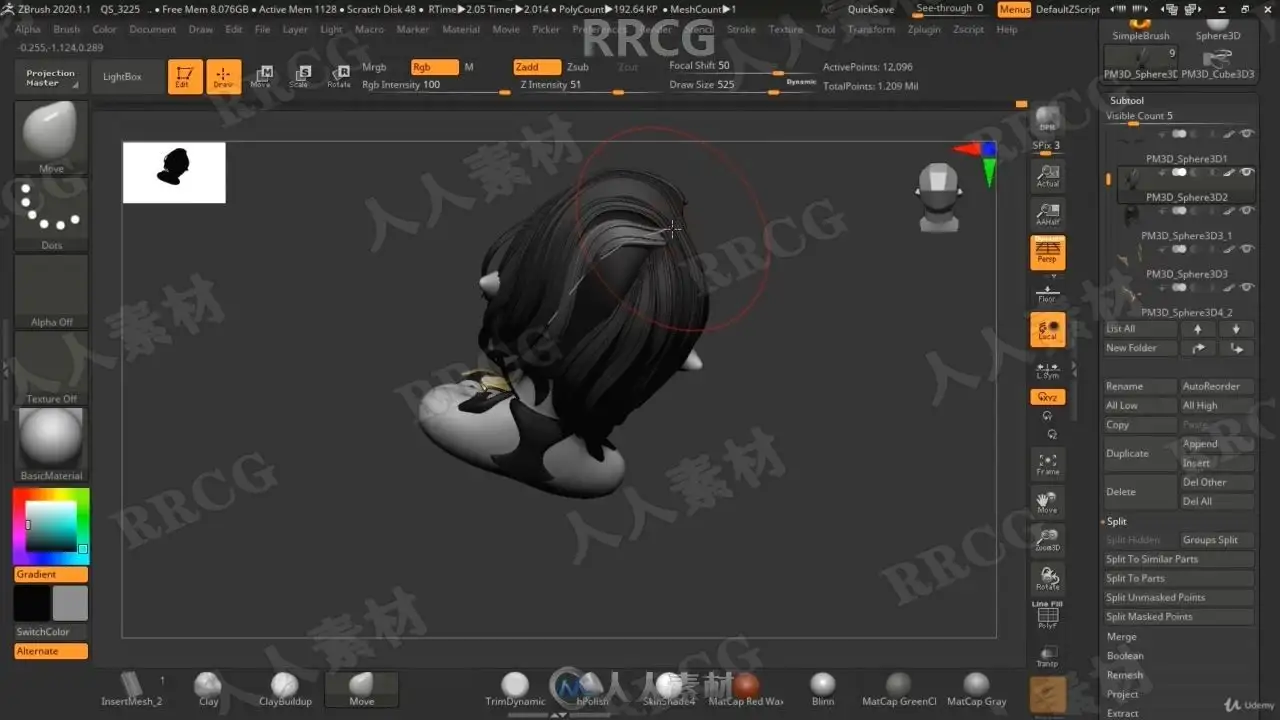The image size is (1280, 720).
Task: Click the Frame view icon
Action: [x=1047, y=463]
